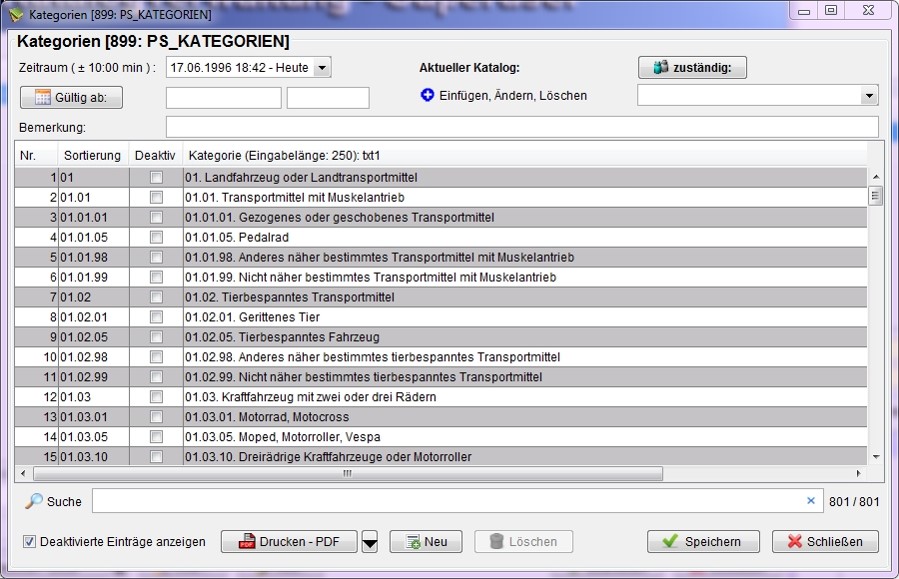The width and height of the screenshot is (899, 579).
Task: Check the Deaktiv box for 01.03.05. Moped, Motorroller, Vespa
Action: [x=156, y=437]
